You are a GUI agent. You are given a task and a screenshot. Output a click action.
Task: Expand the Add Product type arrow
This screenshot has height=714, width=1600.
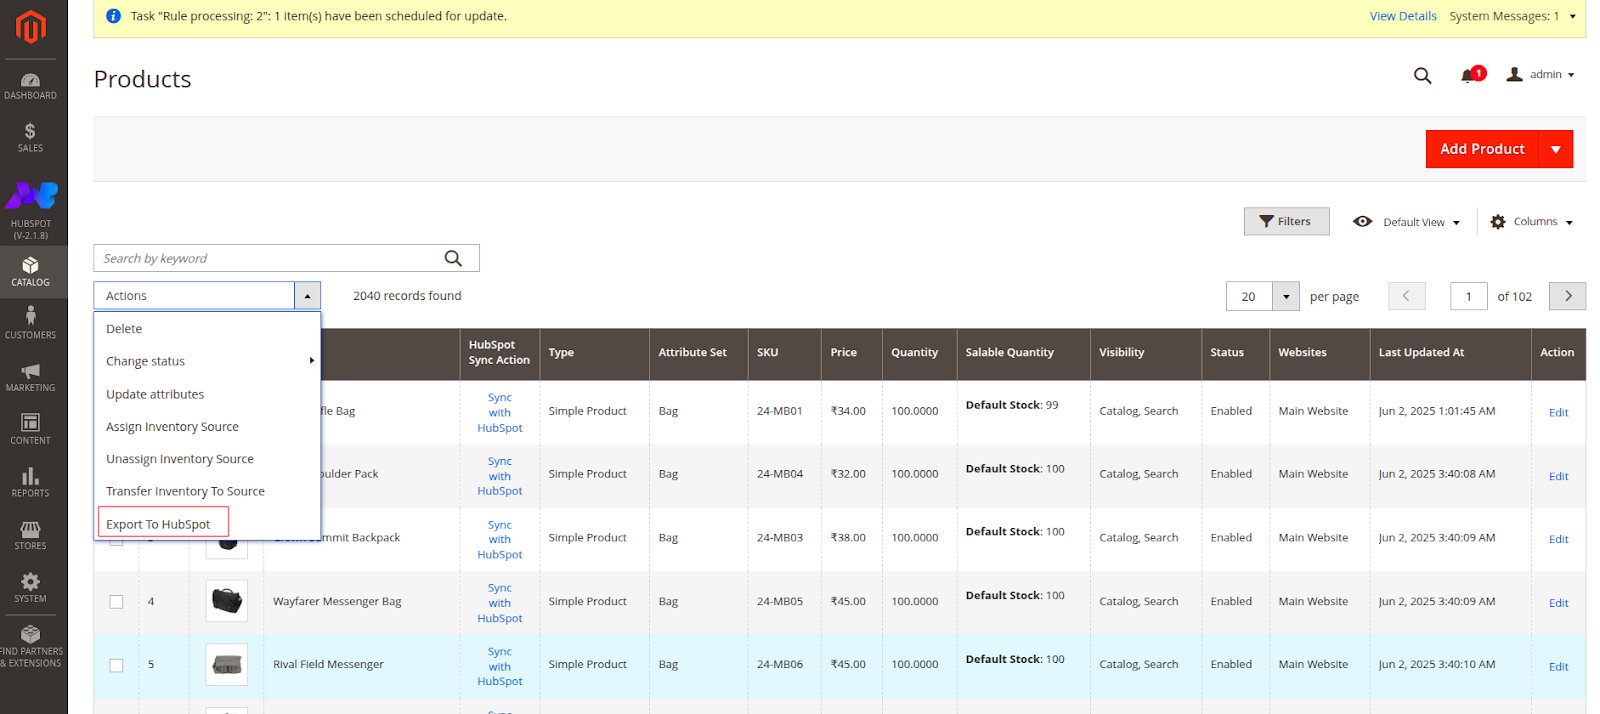tap(1556, 149)
